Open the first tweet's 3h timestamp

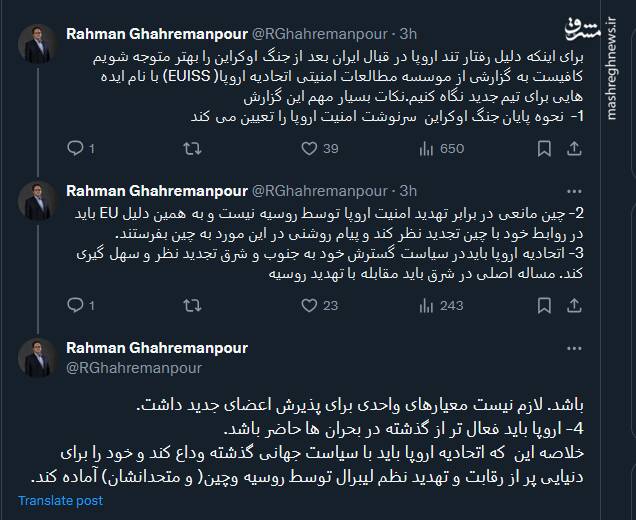[x=408, y=35]
